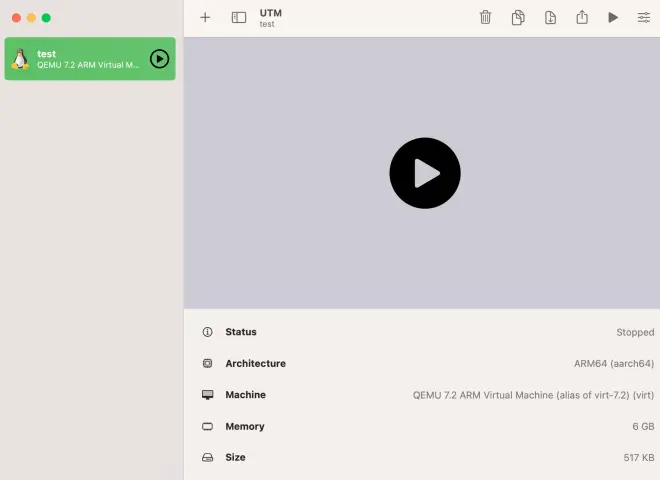
Task: Click the Status label
Action: click(241, 332)
